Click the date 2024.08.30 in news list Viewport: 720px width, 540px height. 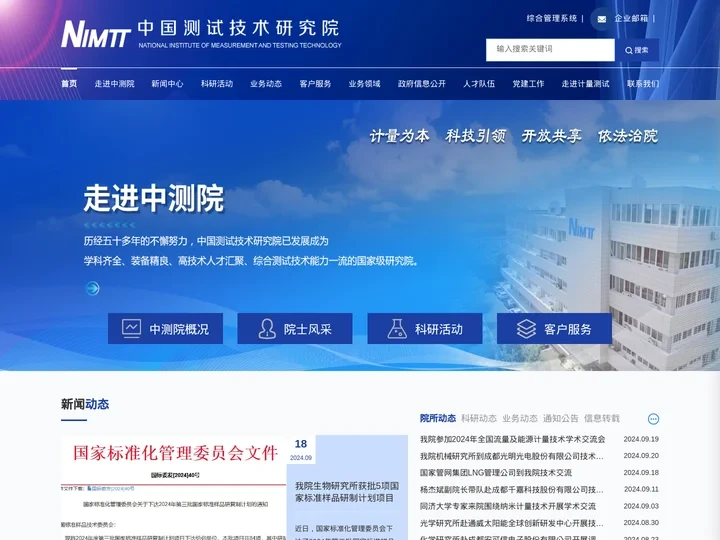click(641, 523)
